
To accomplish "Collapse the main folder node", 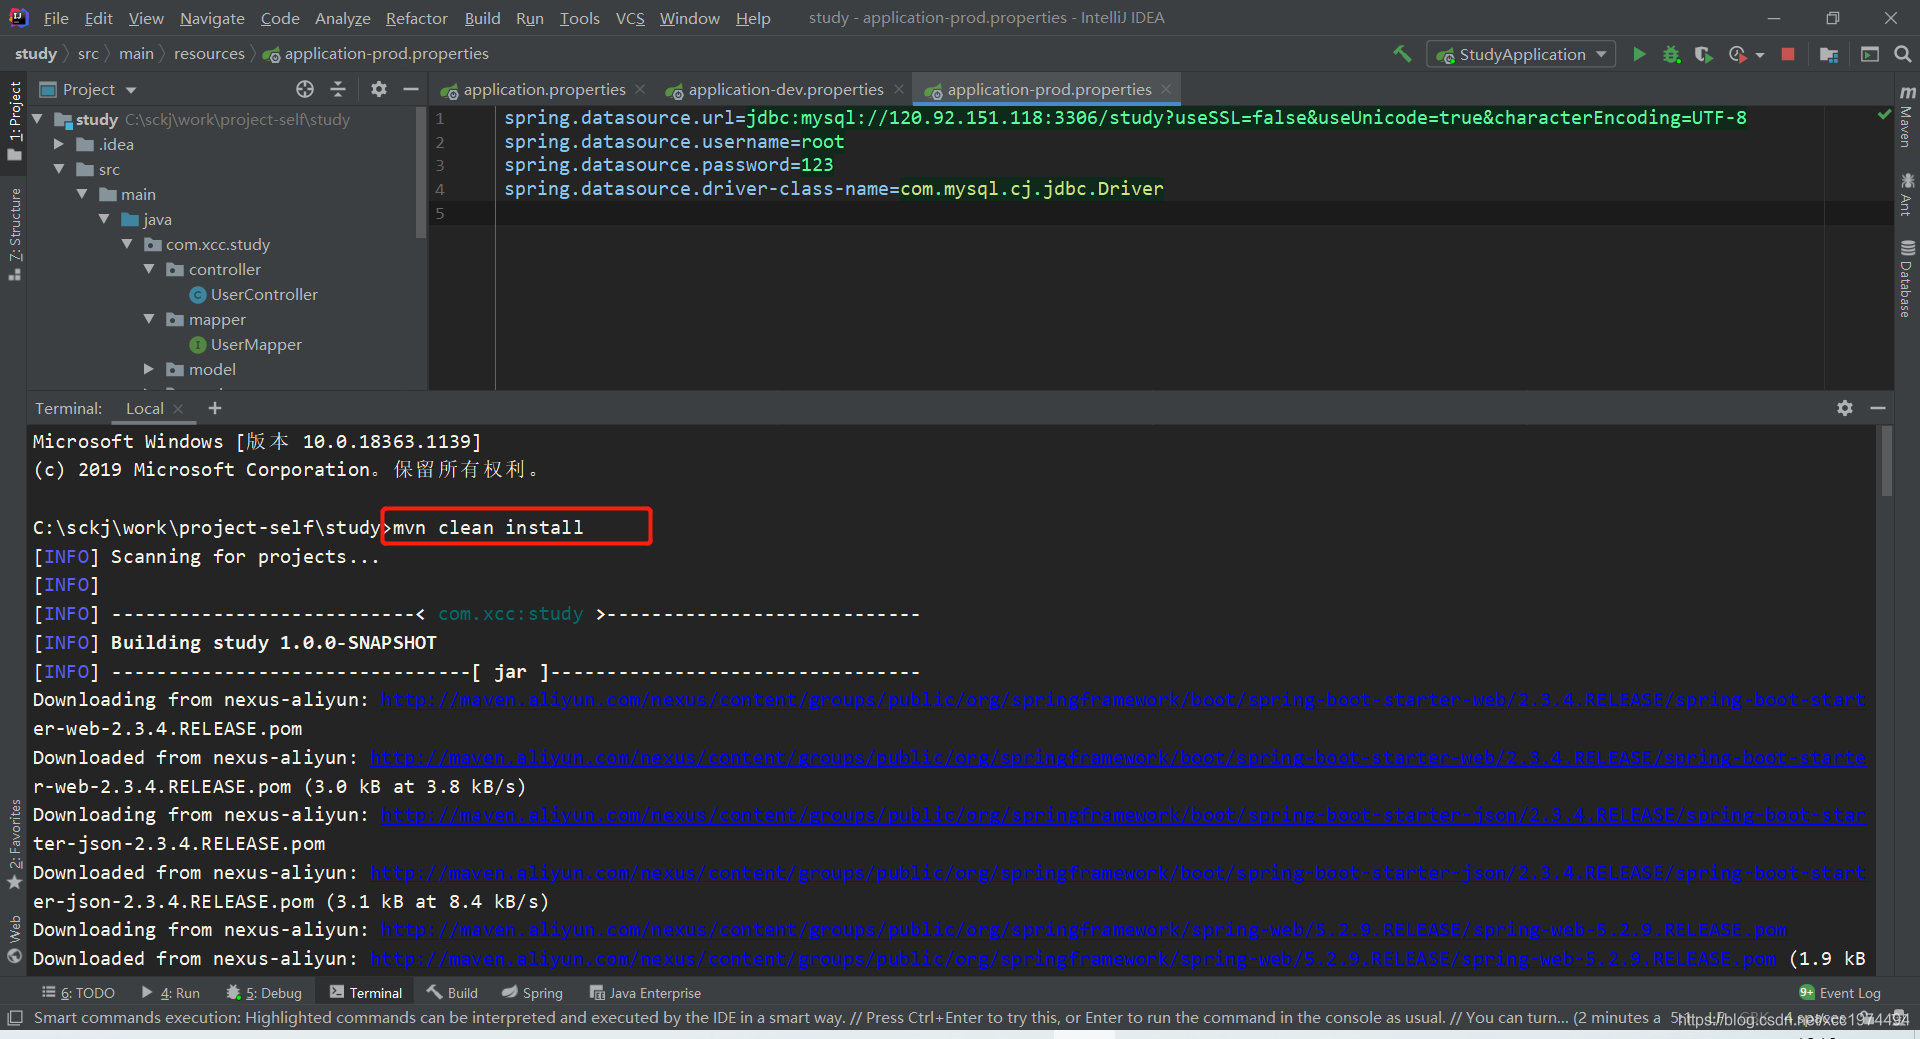I will point(82,194).
